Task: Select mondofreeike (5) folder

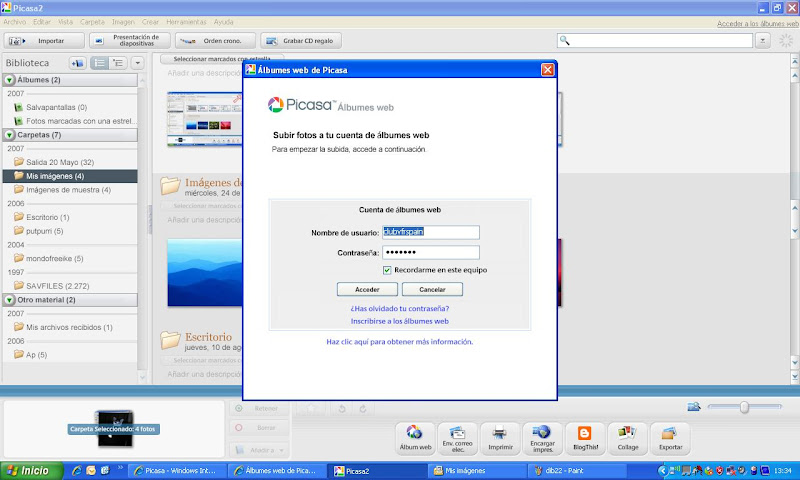Action: (49, 259)
